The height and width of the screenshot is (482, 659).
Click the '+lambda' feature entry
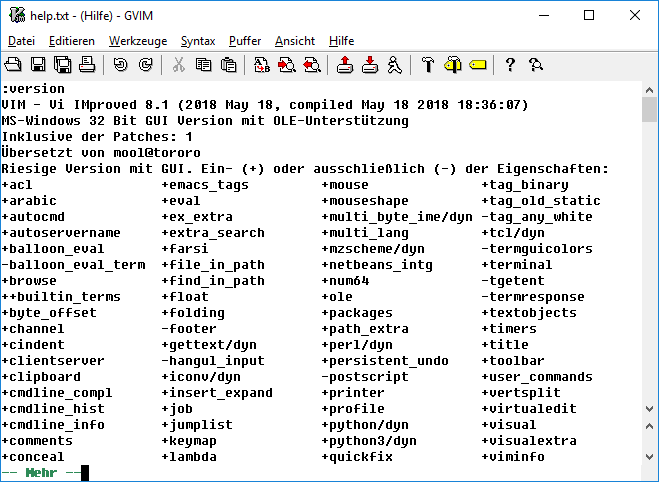coord(189,456)
